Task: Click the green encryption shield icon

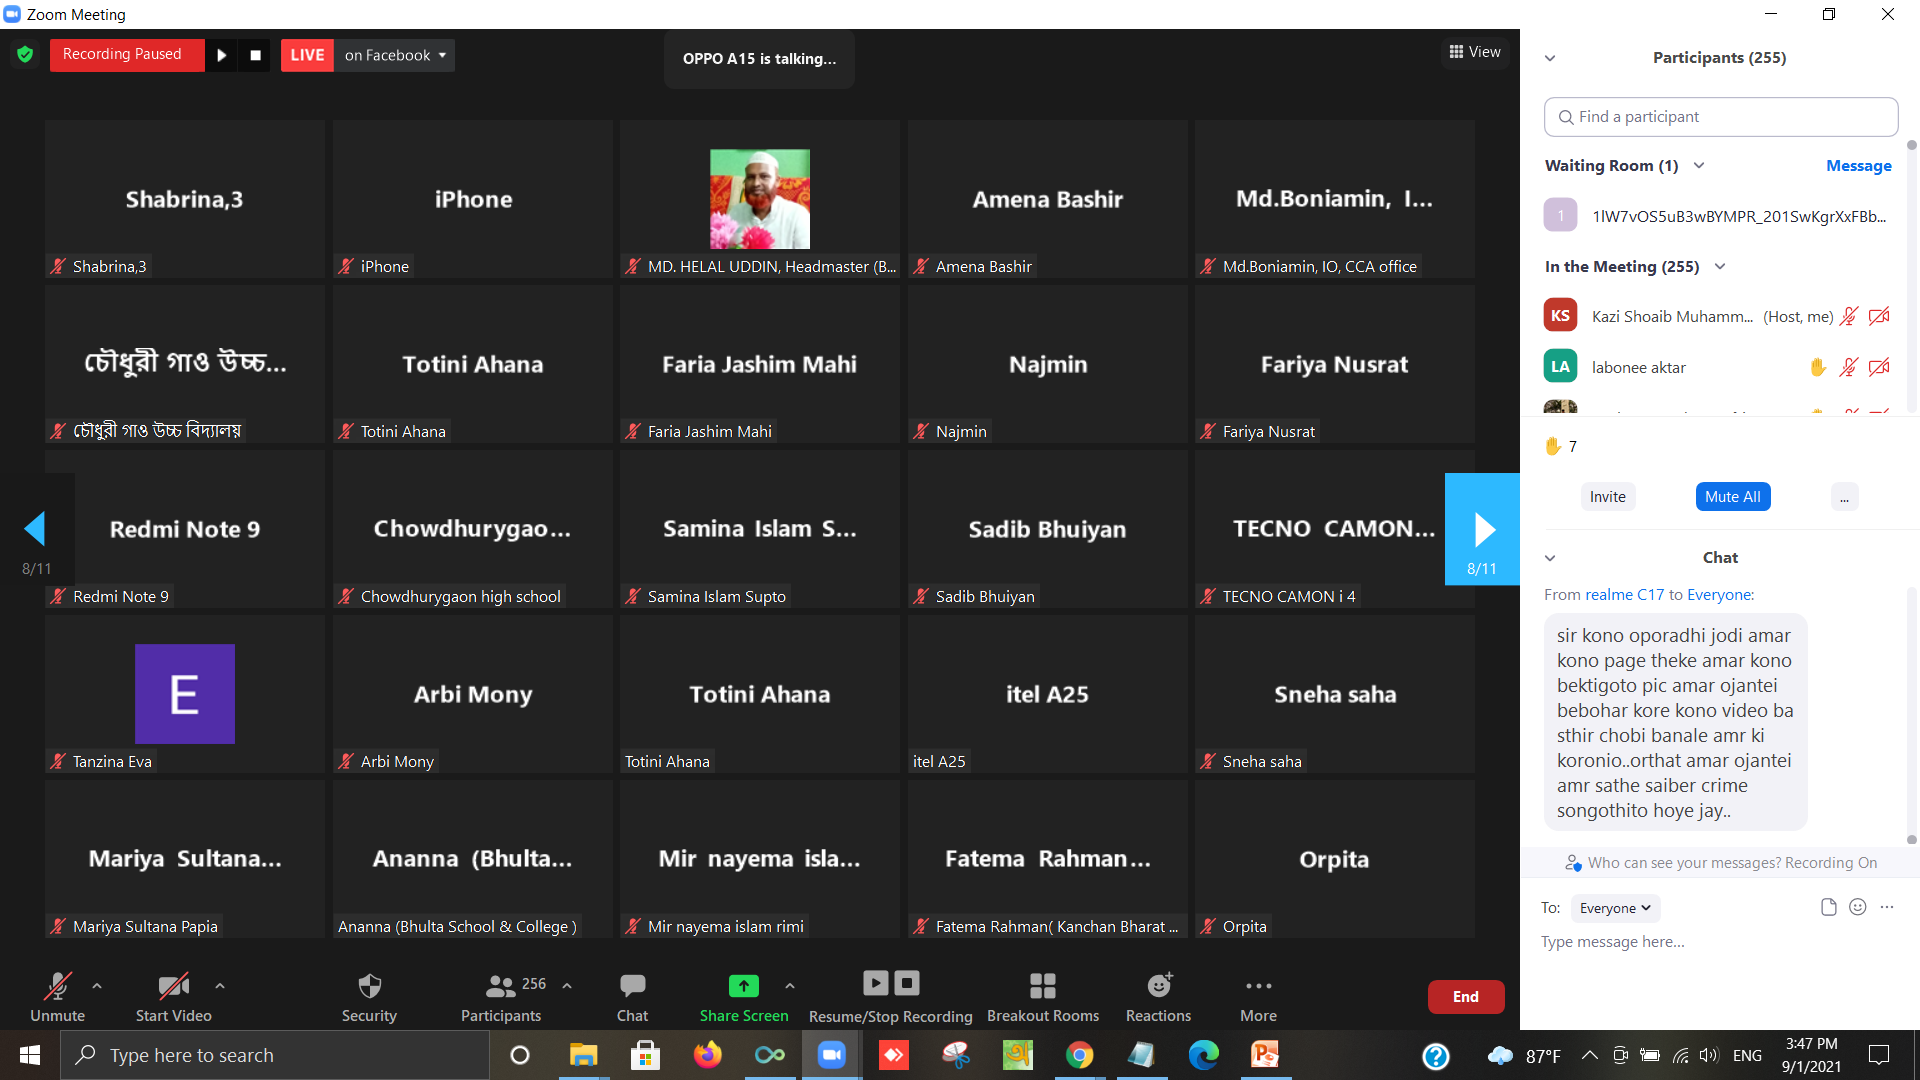Action: pos(25,55)
